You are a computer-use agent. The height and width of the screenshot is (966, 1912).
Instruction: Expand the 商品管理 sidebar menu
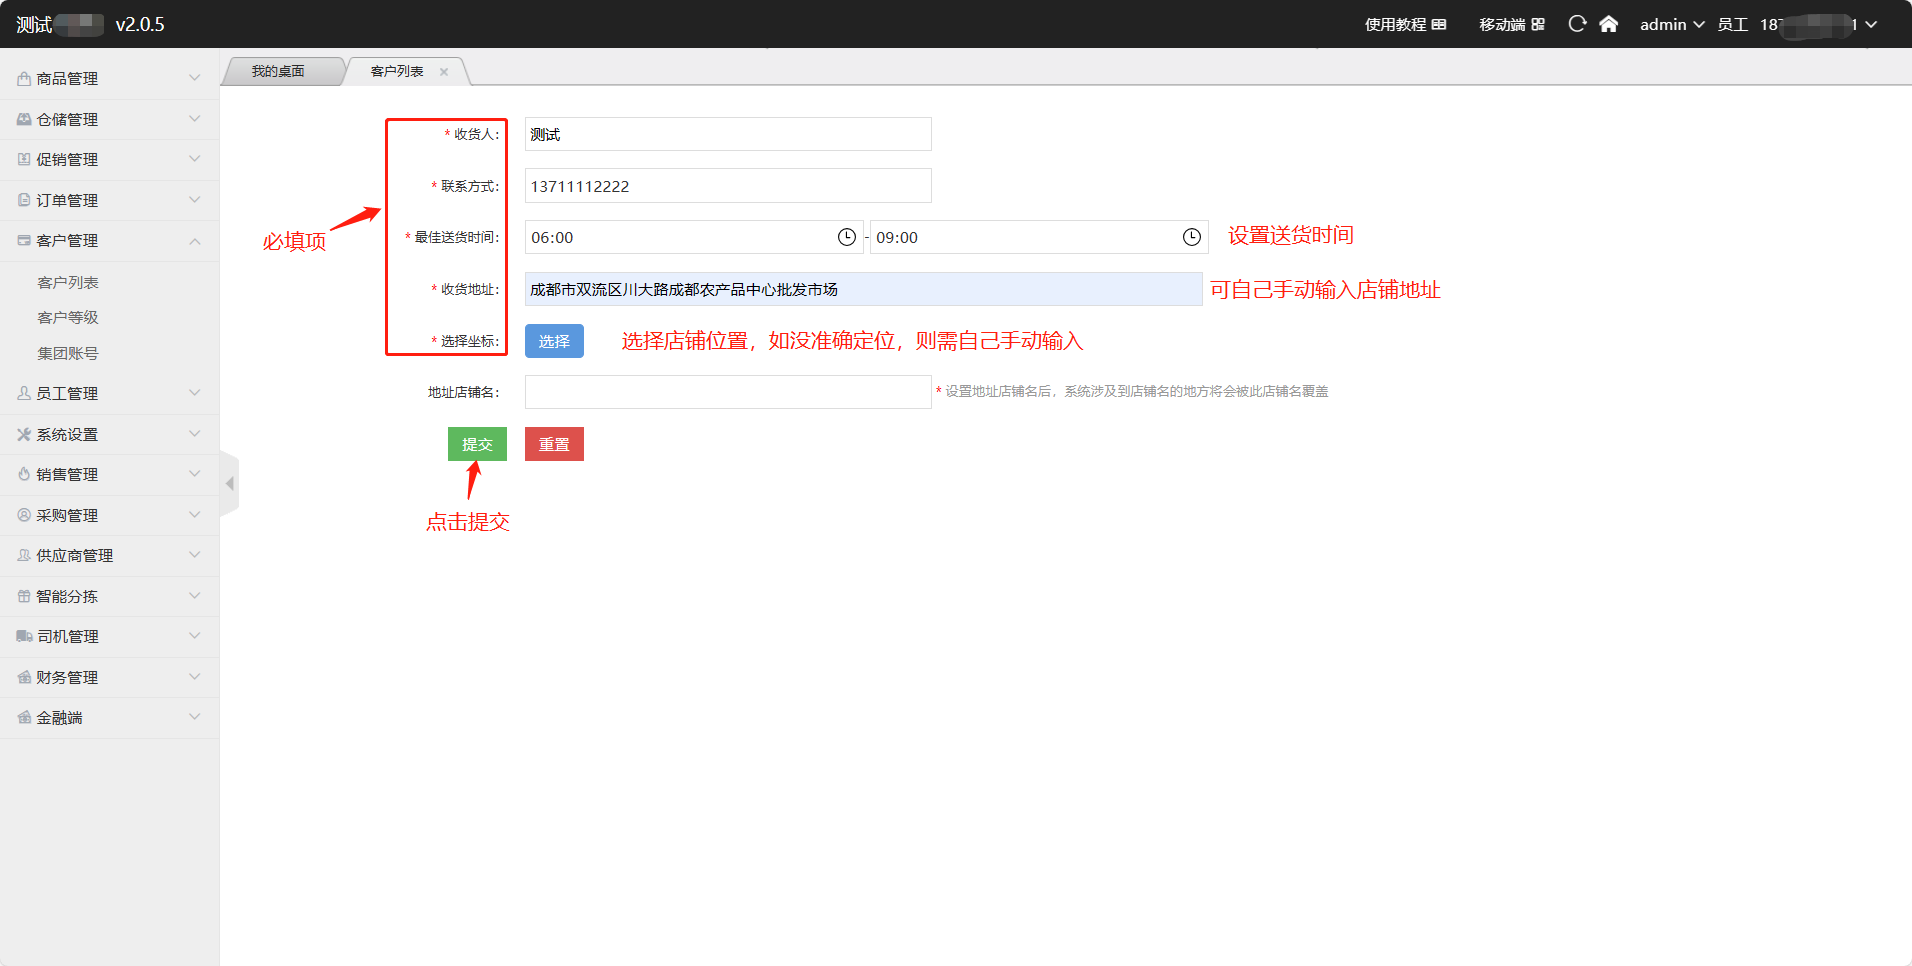pos(109,79)
